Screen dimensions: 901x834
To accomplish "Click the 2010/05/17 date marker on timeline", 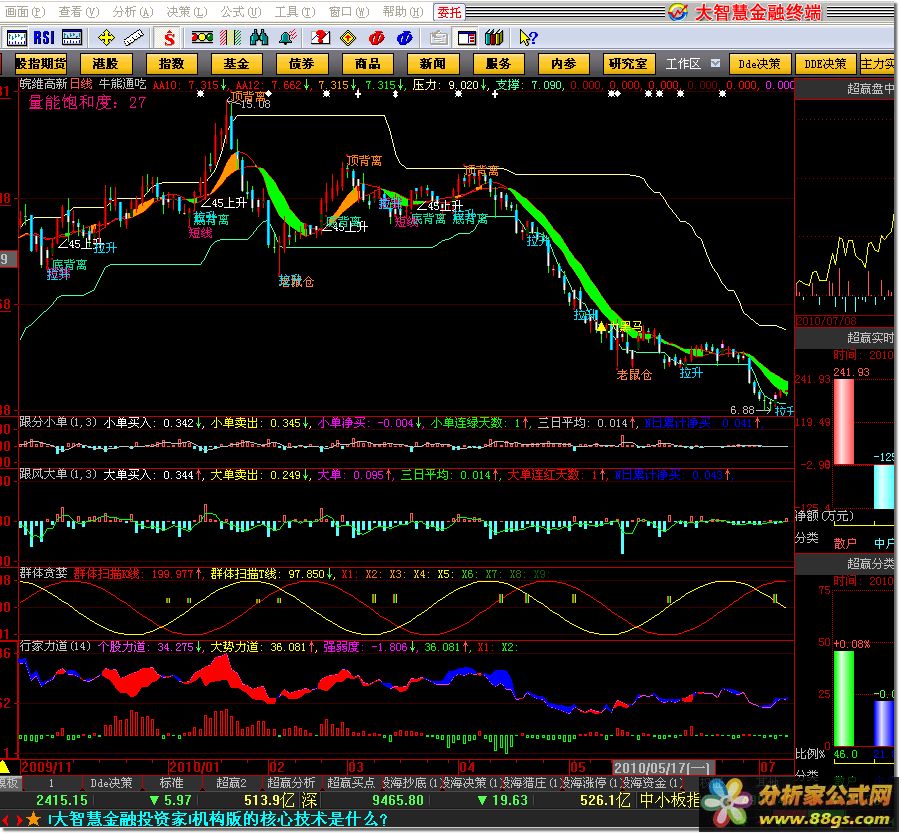I will (663, 768).
